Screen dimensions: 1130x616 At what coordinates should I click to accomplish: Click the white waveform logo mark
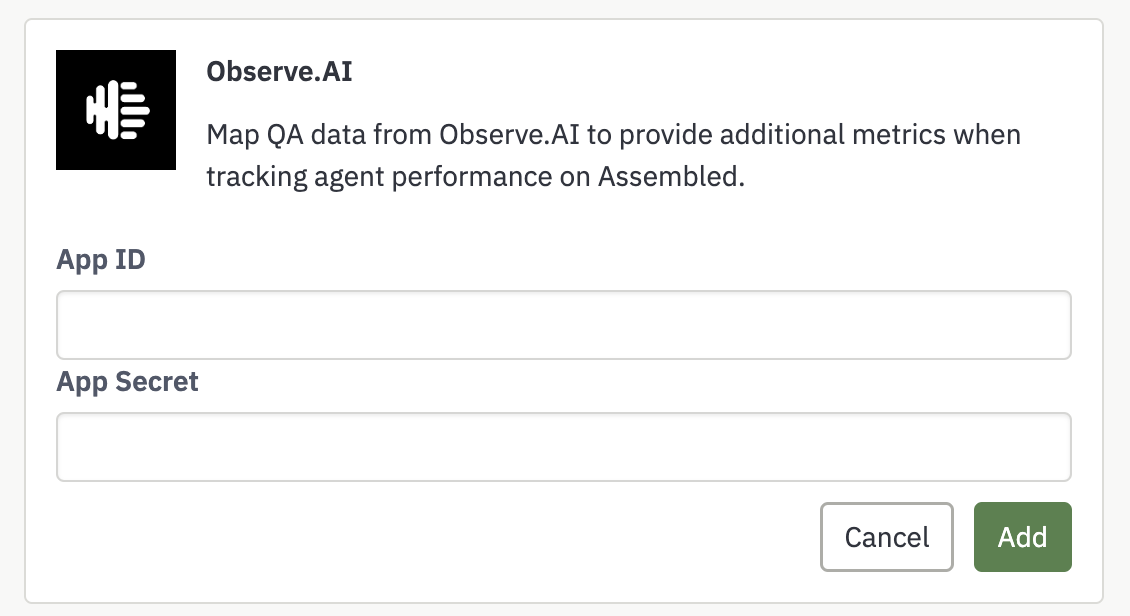(117, 110)
